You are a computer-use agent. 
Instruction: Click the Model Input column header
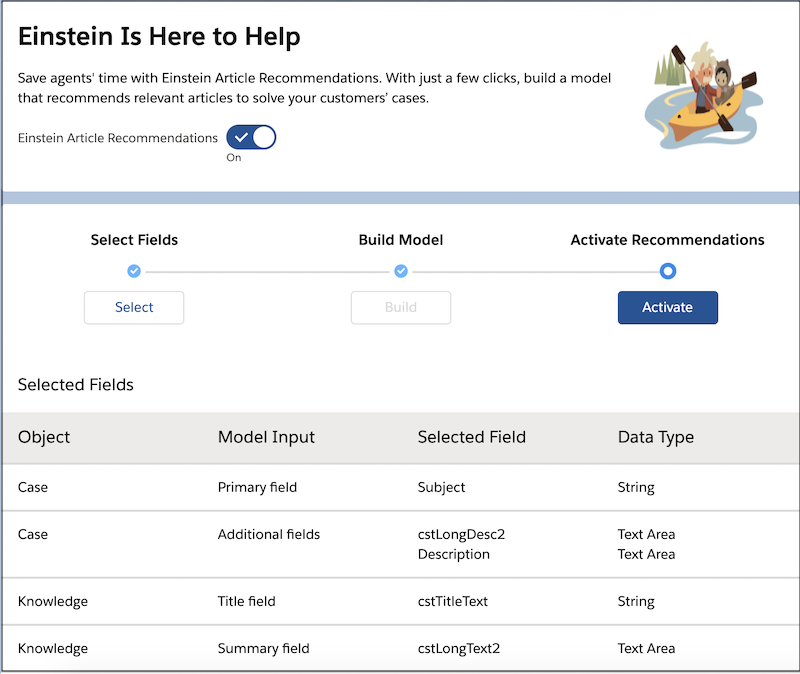point(266,437)
